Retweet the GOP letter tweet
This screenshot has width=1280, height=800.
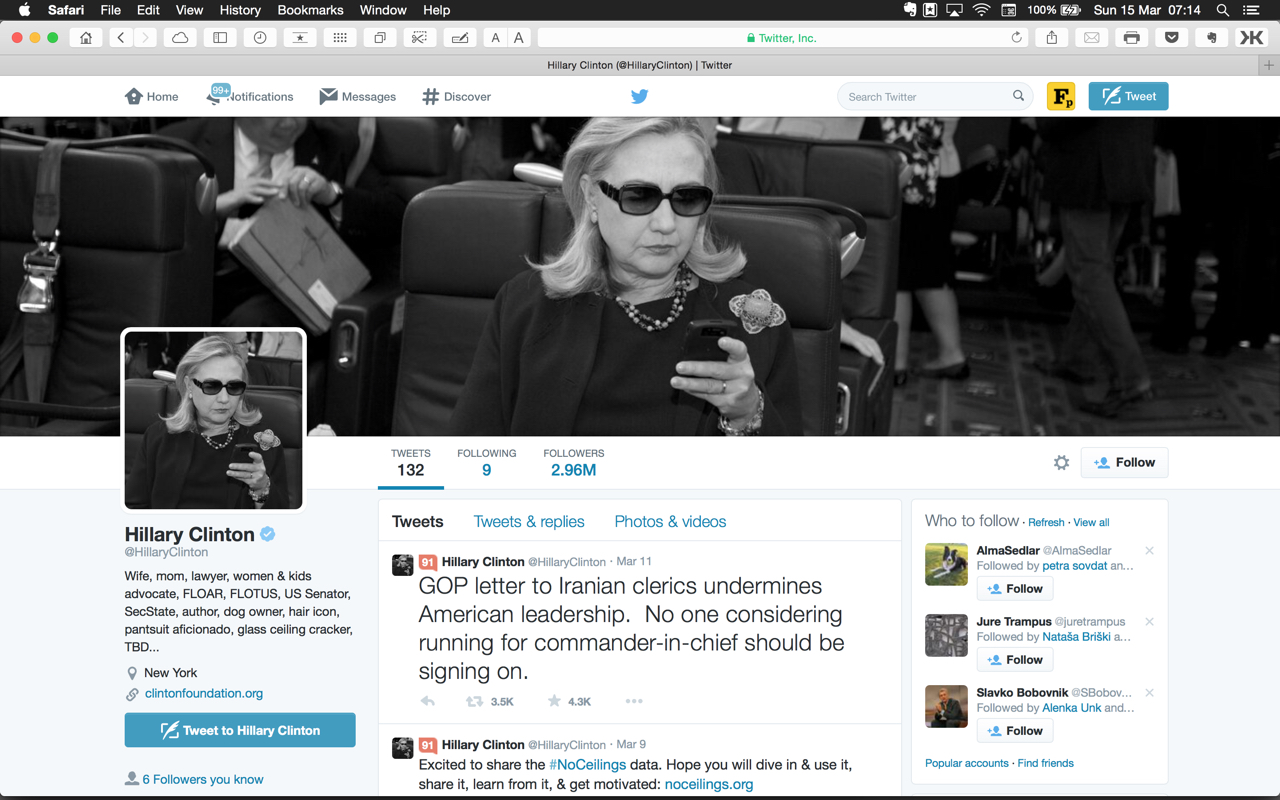(475, 701)
